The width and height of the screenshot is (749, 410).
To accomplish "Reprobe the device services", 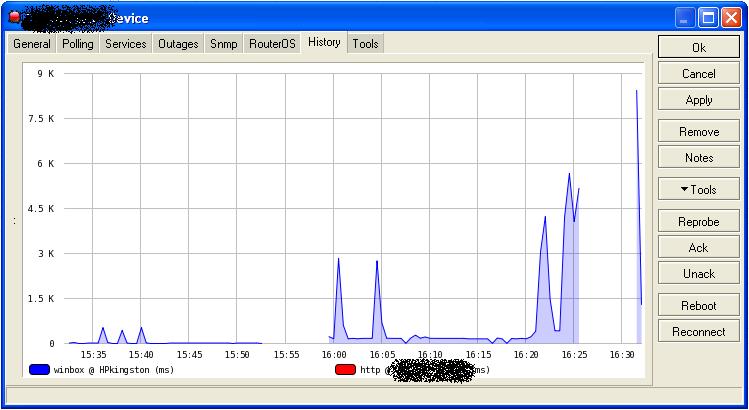I will point(699,221).
